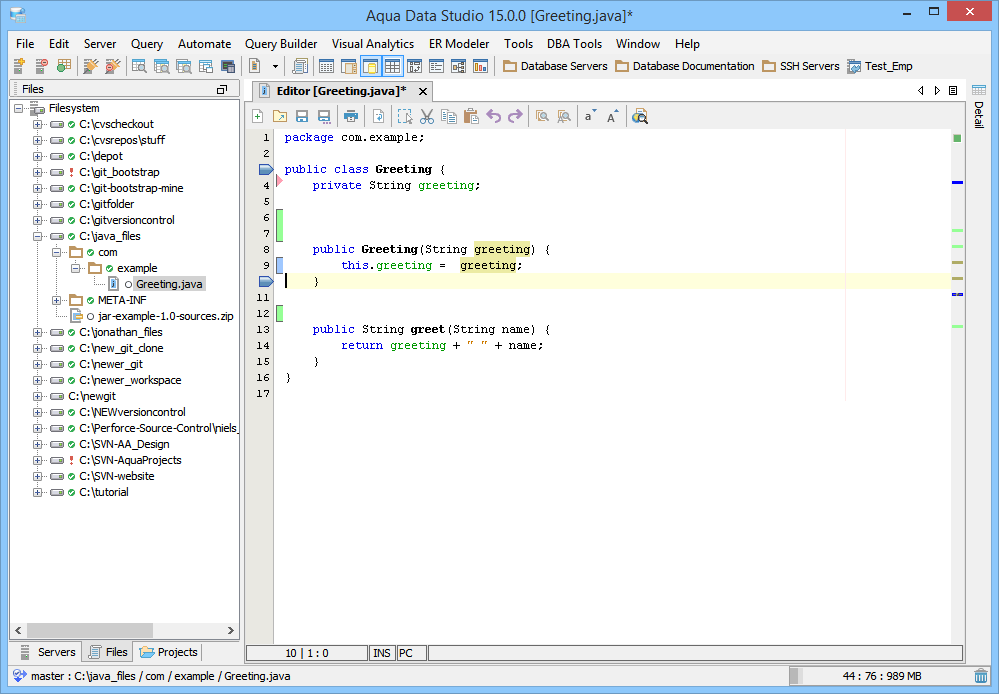Expand the META-INF folder node
Image resolution: width=999 pixels, height=694 pixels.
click(58, 300)
